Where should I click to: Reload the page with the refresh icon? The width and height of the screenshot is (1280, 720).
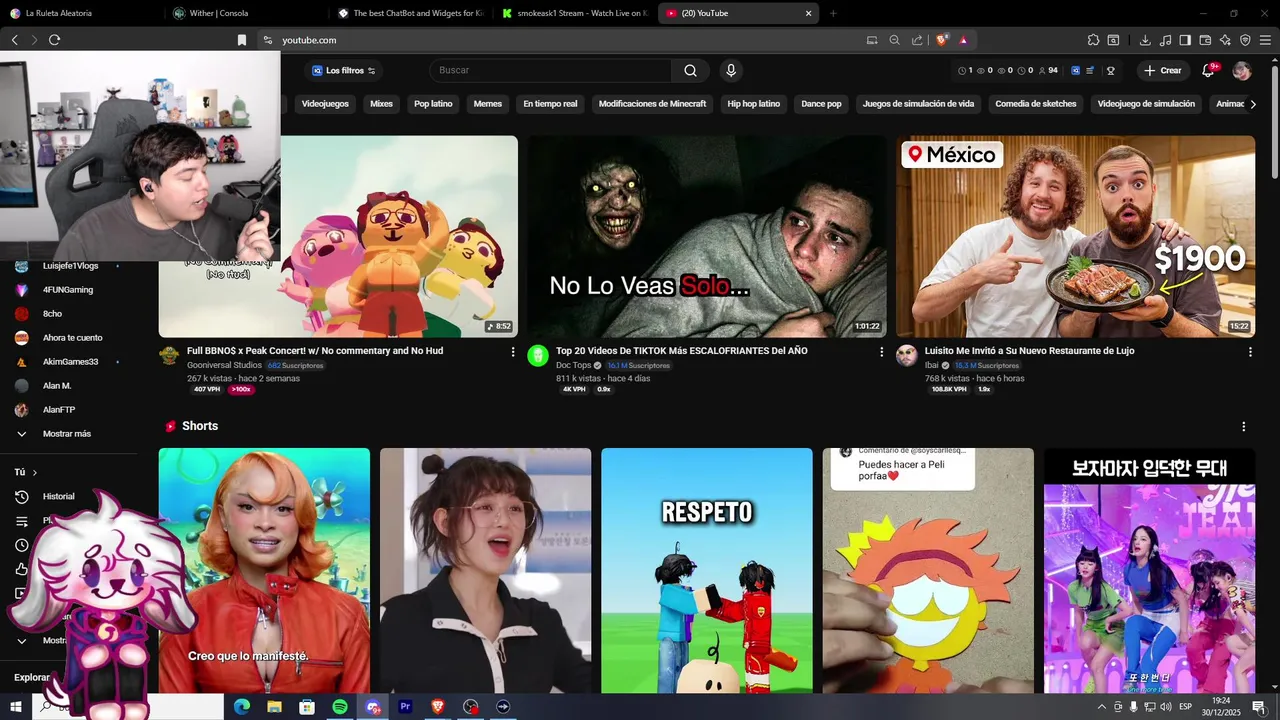(x=54, y=40)
